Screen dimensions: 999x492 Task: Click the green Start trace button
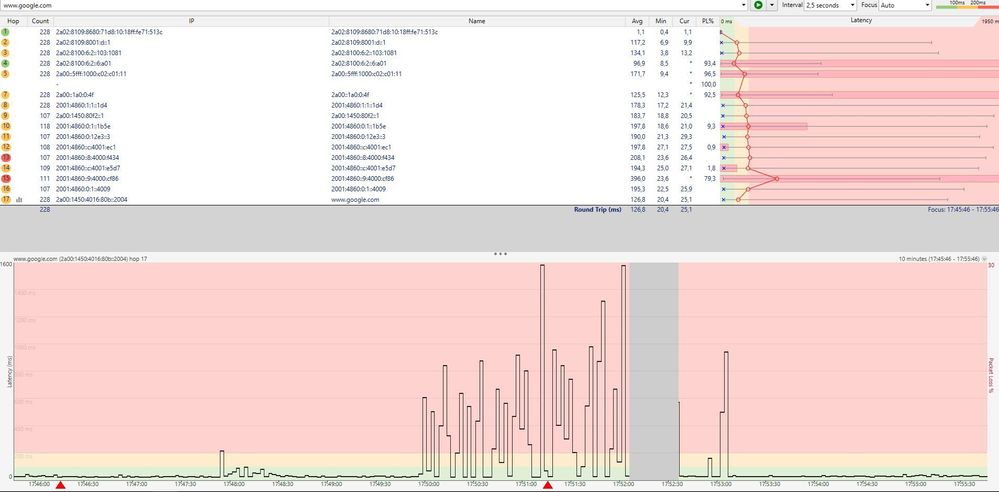(758, 4)
